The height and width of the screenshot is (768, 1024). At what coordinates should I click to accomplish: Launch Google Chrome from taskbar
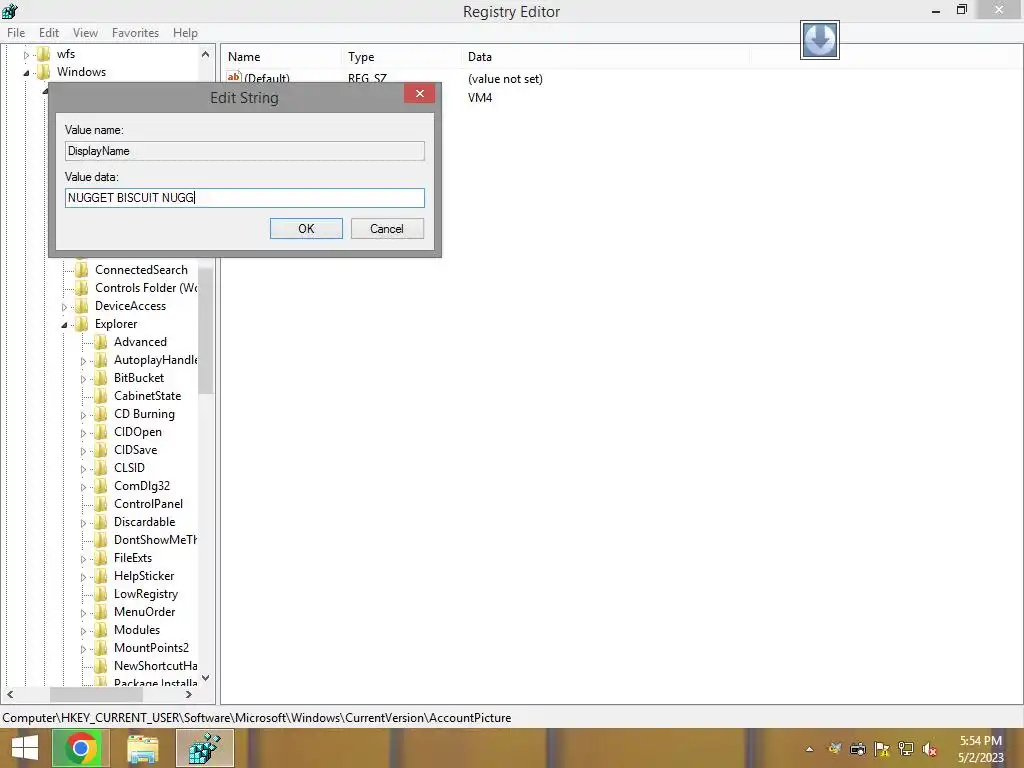click(81, 748)
